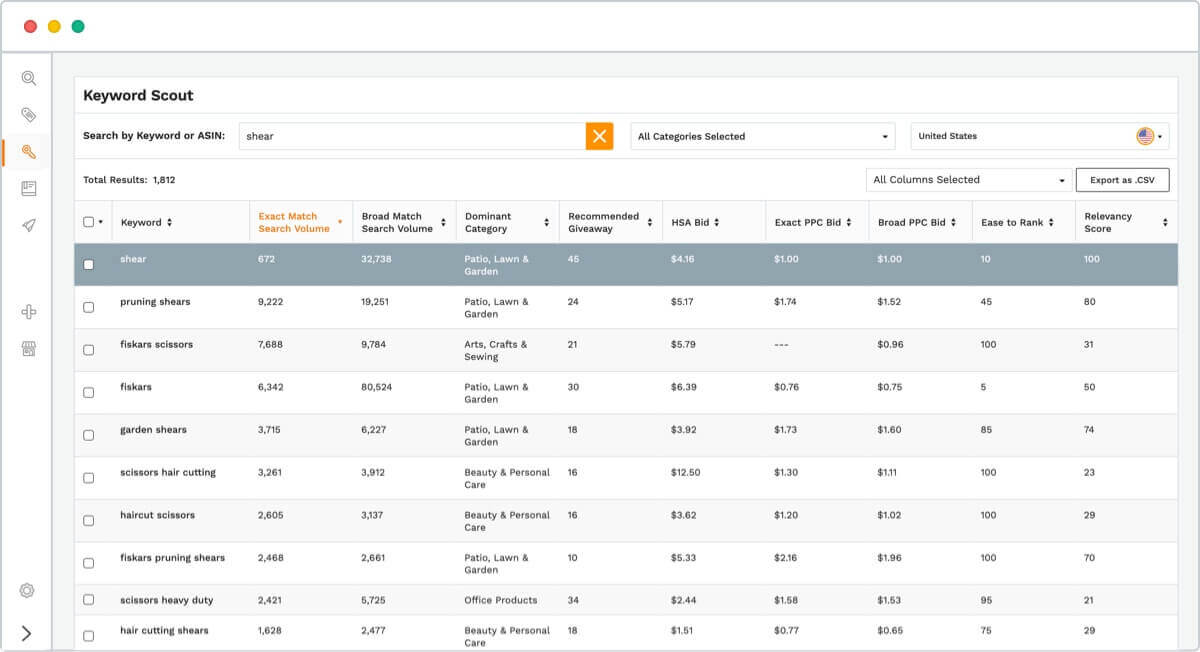Screen dimensions: 1200x652
Task: Click the scissors hair cutting keyword
Action: point(168,472)
